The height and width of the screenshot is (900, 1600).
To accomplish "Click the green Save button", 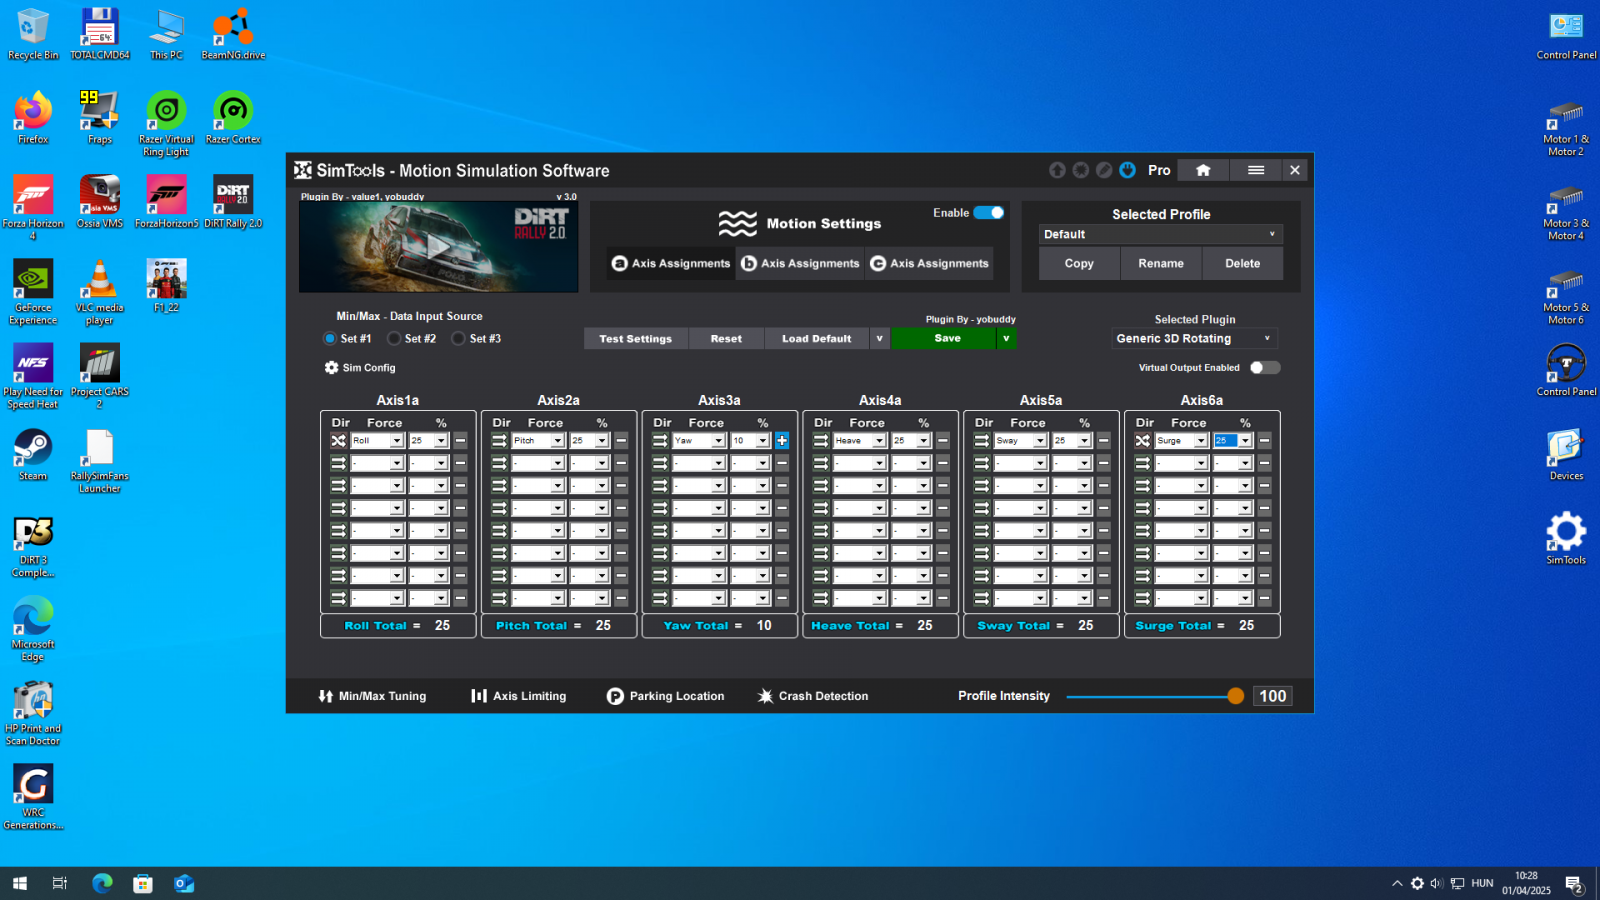I will point(946,339).
